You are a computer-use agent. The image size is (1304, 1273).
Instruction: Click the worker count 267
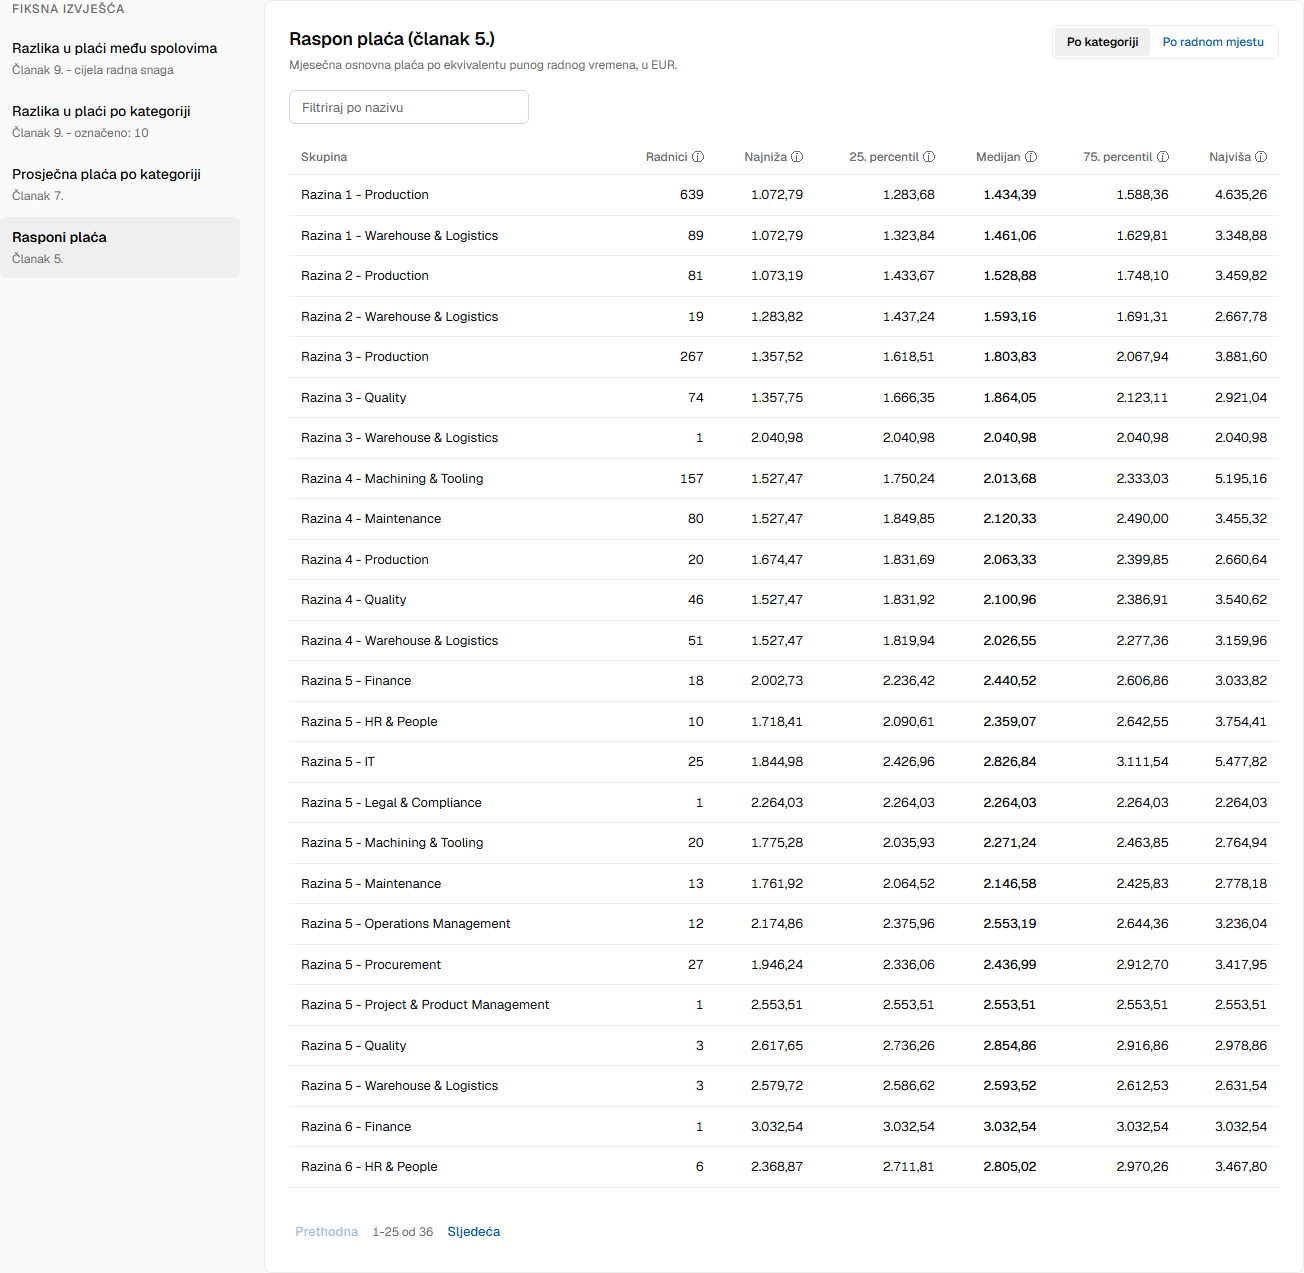pos(692,357)
